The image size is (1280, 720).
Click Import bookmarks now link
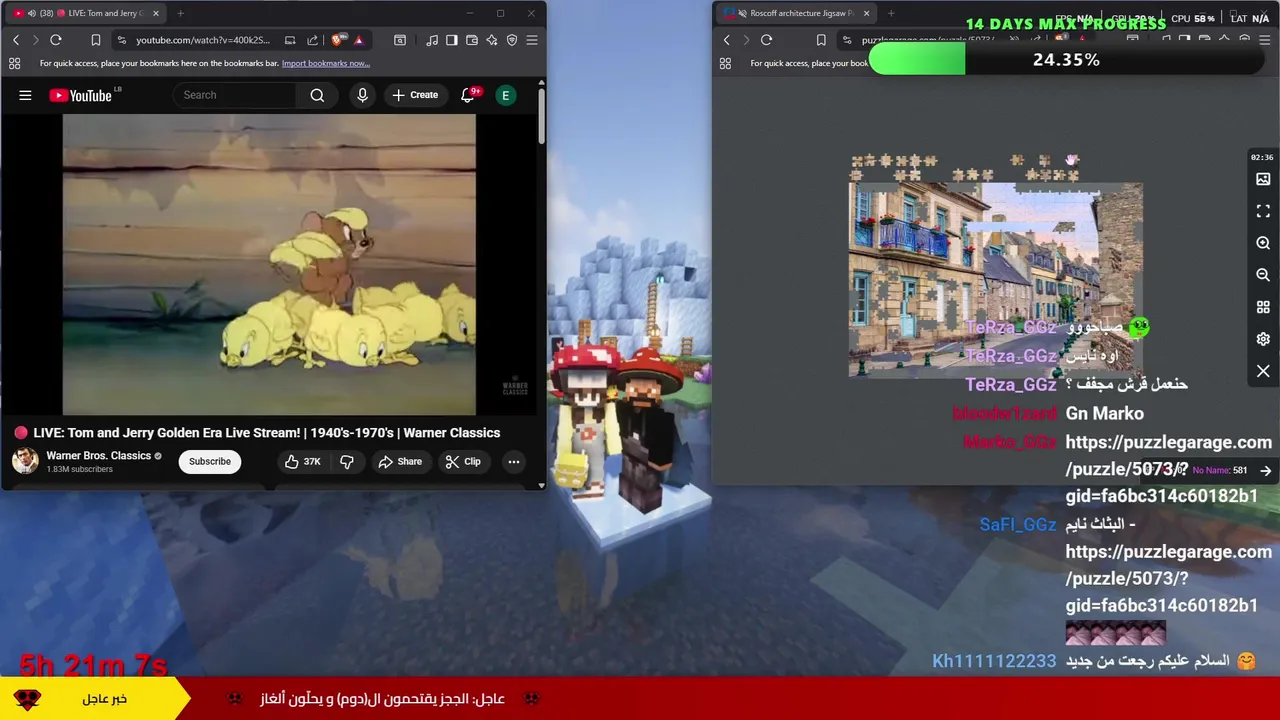(326, 63)
